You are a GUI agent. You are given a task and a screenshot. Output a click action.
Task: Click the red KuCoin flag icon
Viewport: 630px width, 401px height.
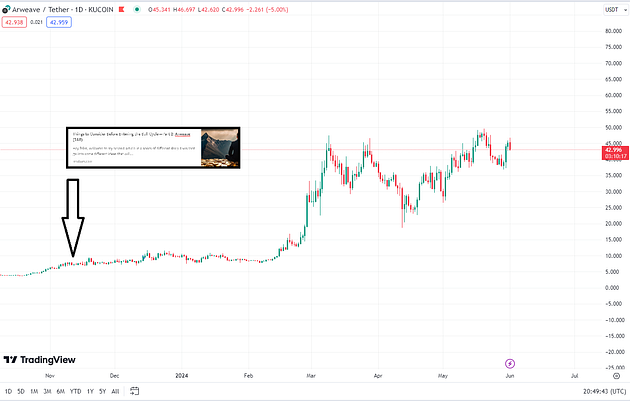[x=121, y=9]
